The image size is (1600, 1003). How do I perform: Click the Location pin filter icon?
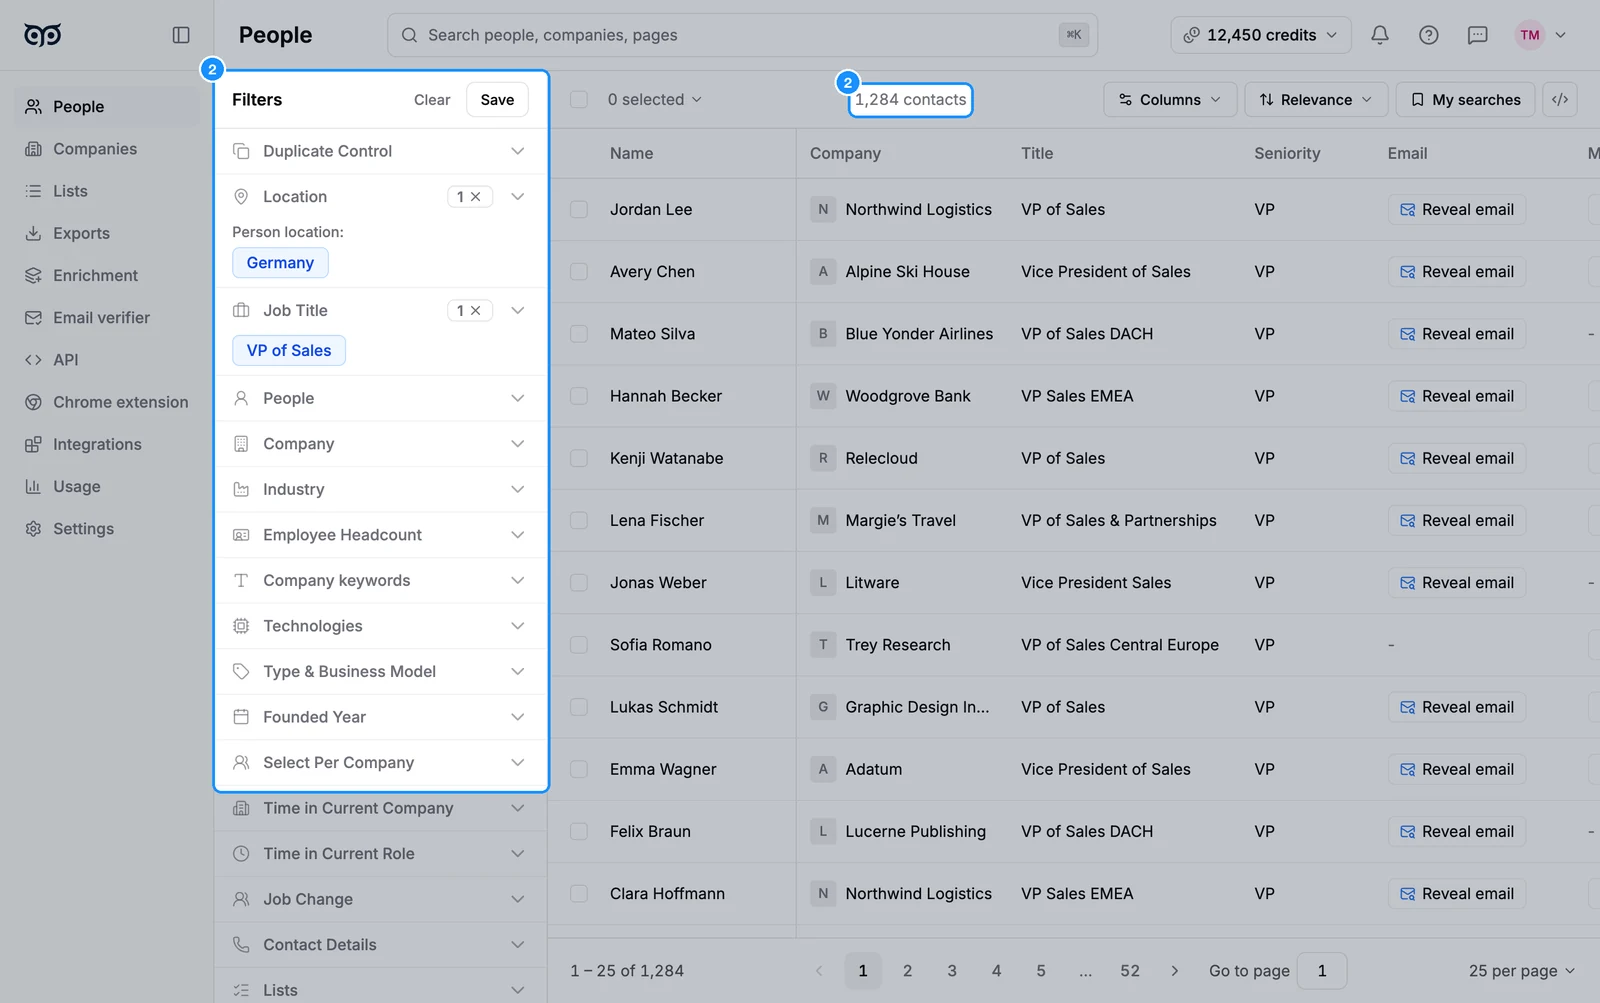point(241,197)
